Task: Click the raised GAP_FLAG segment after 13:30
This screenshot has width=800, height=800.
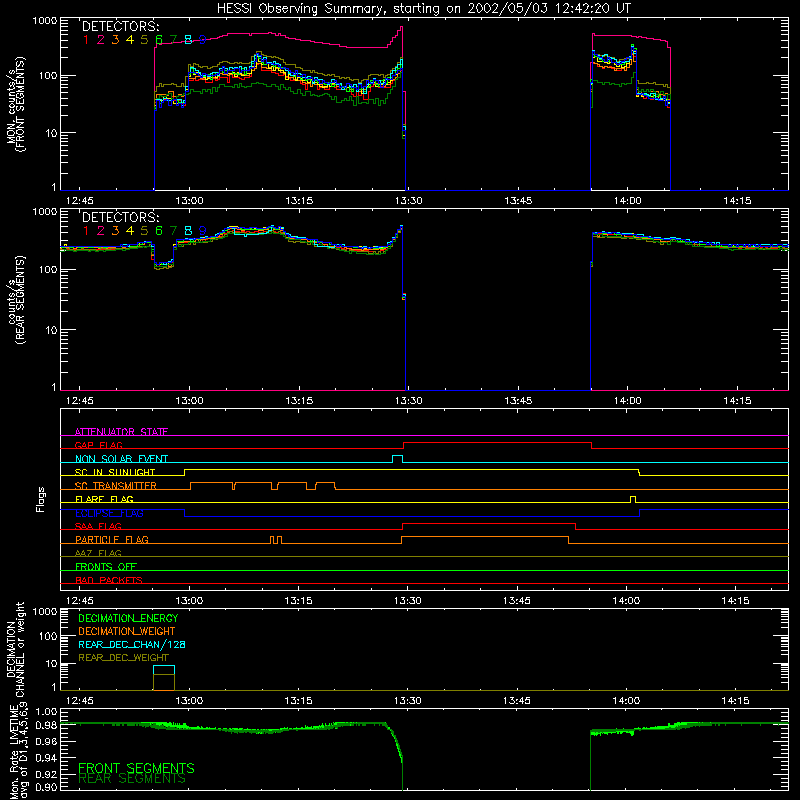Action: [x=497, y=443]
